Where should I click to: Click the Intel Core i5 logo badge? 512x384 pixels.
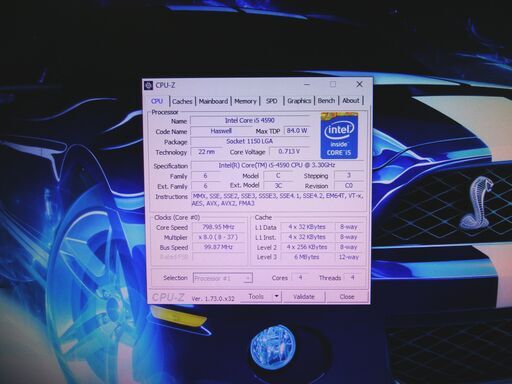pos(339,136)
